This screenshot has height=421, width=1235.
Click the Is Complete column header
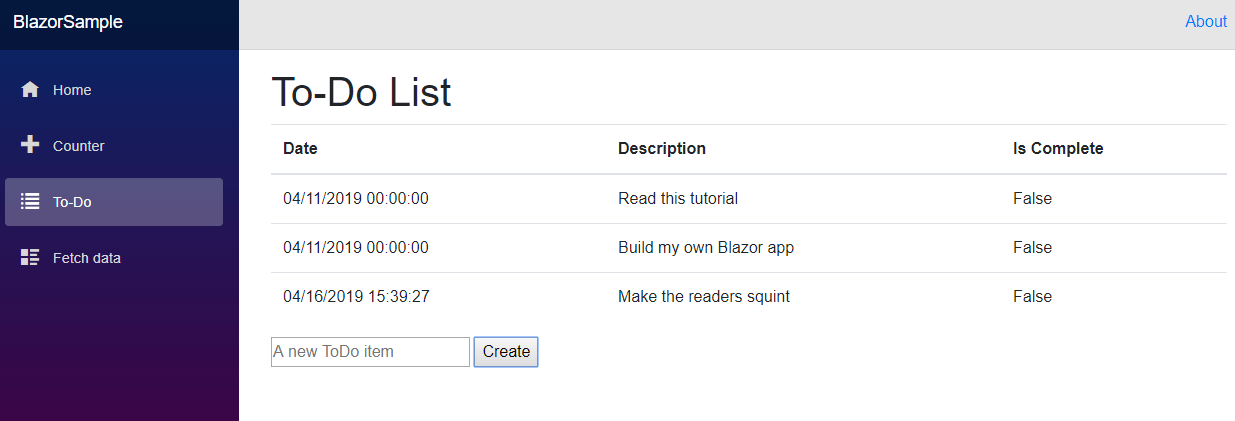tap(1058, 148)
